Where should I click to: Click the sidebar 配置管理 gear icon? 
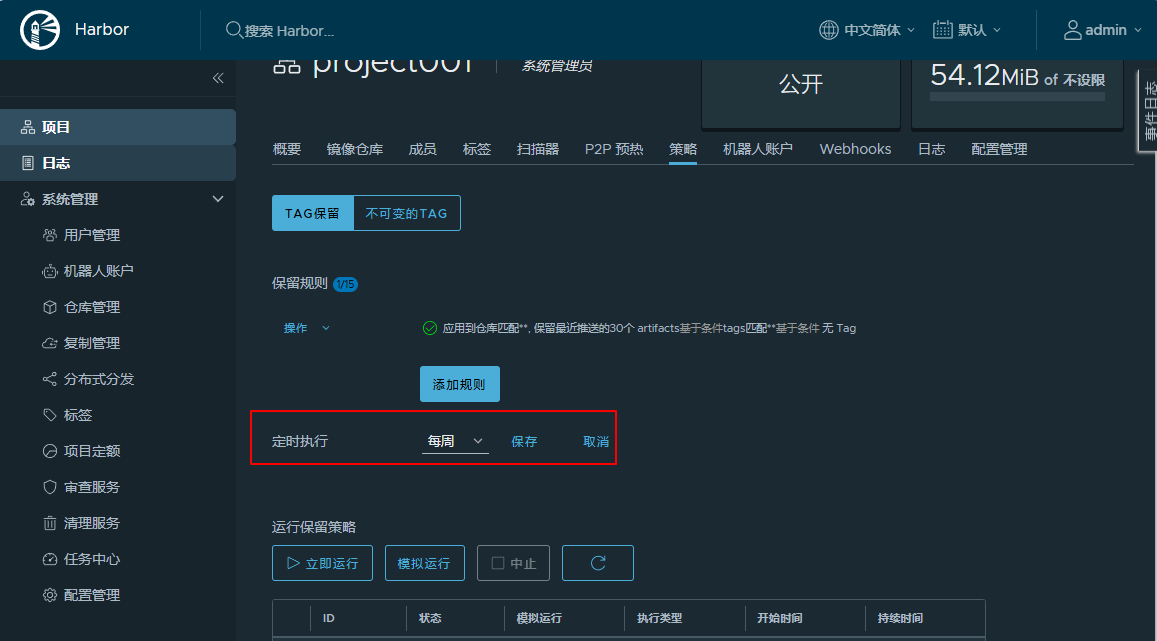[x=49, y=595]
